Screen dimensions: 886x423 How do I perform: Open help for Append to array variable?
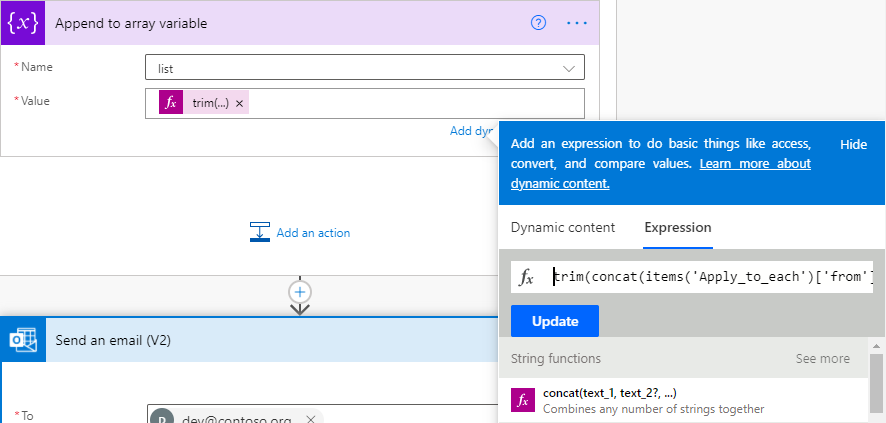(538, 23)
